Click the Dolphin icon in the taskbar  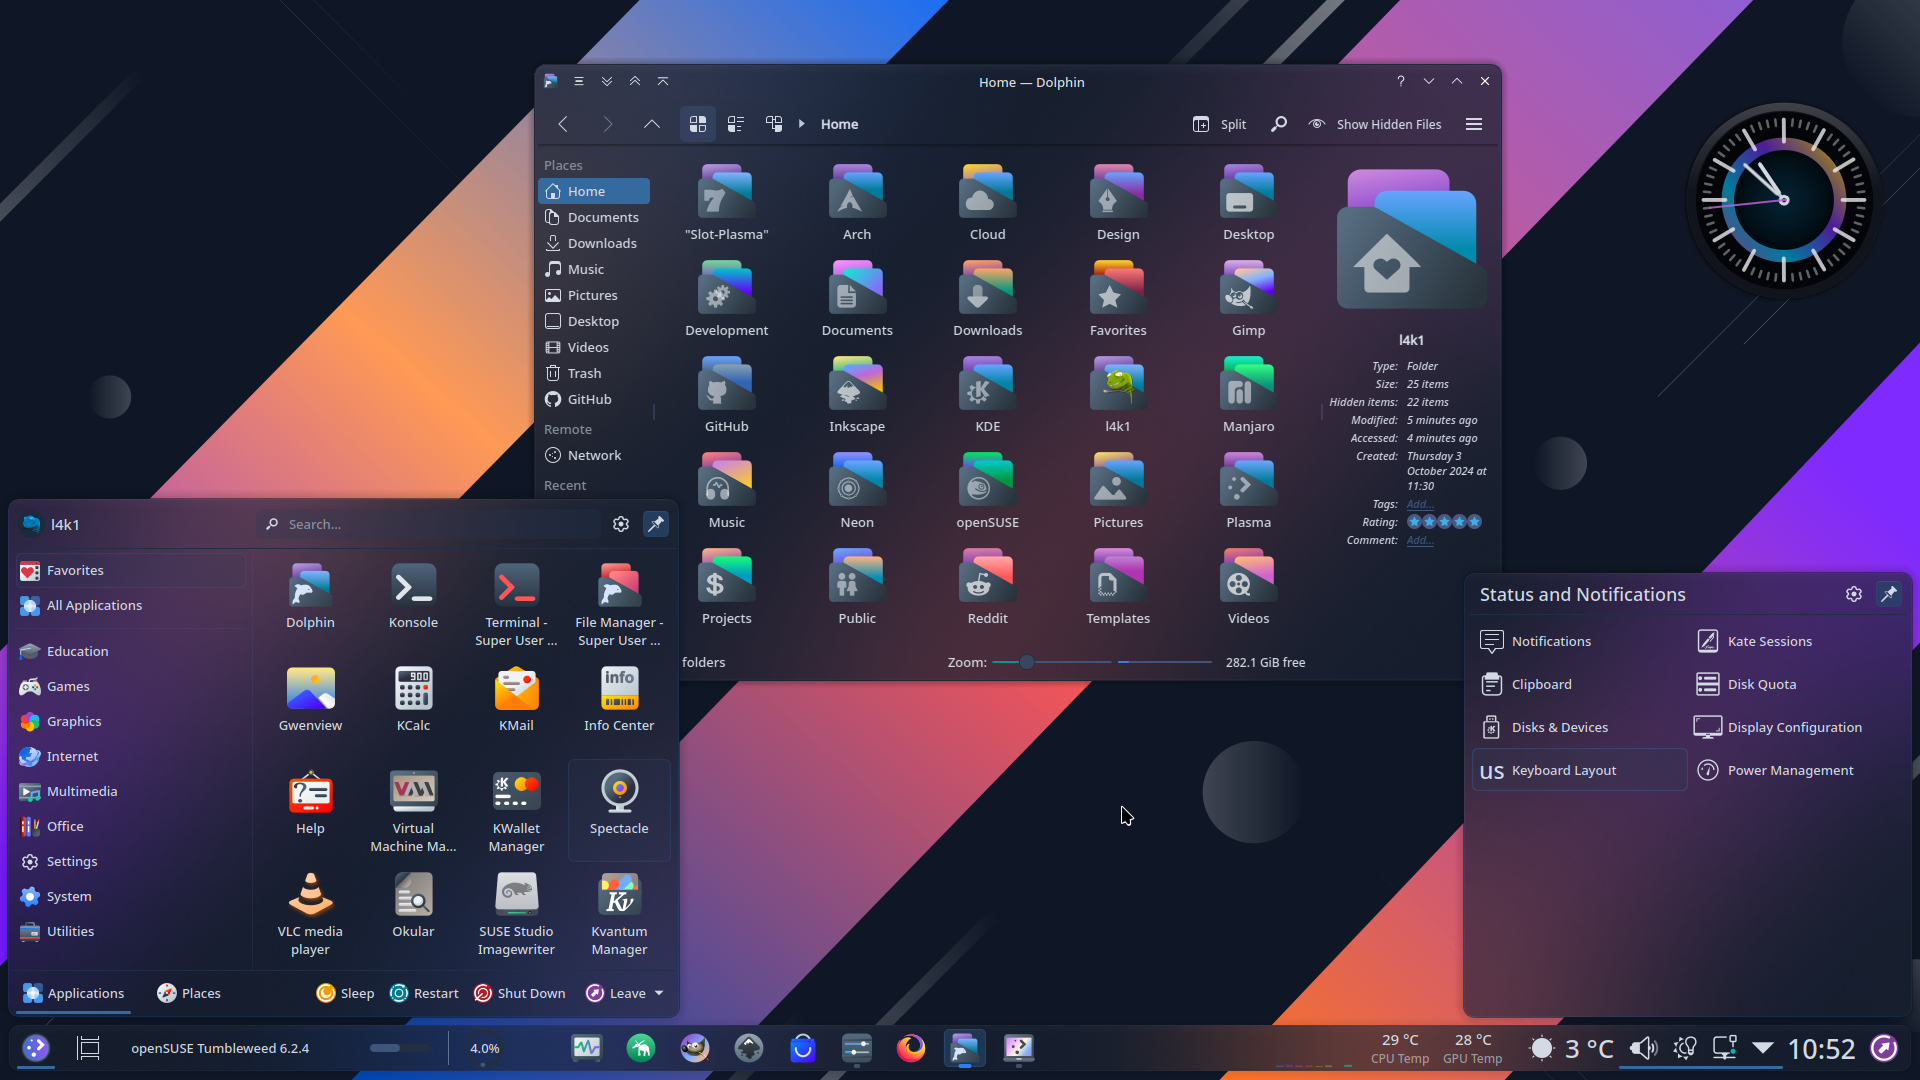click(964, 1048)
